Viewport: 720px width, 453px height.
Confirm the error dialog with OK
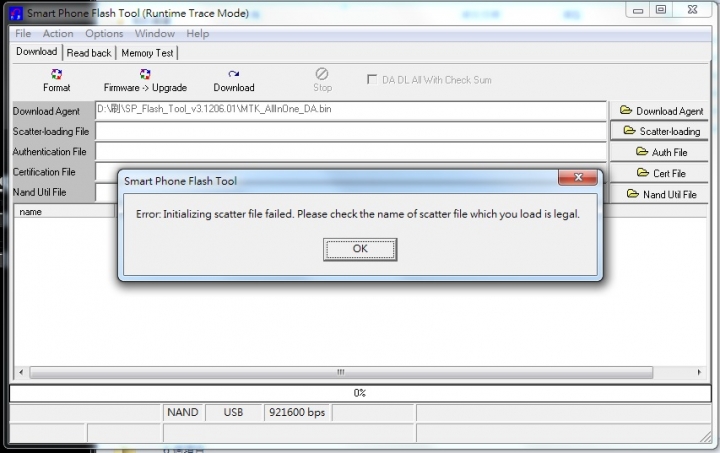[360, 249]
